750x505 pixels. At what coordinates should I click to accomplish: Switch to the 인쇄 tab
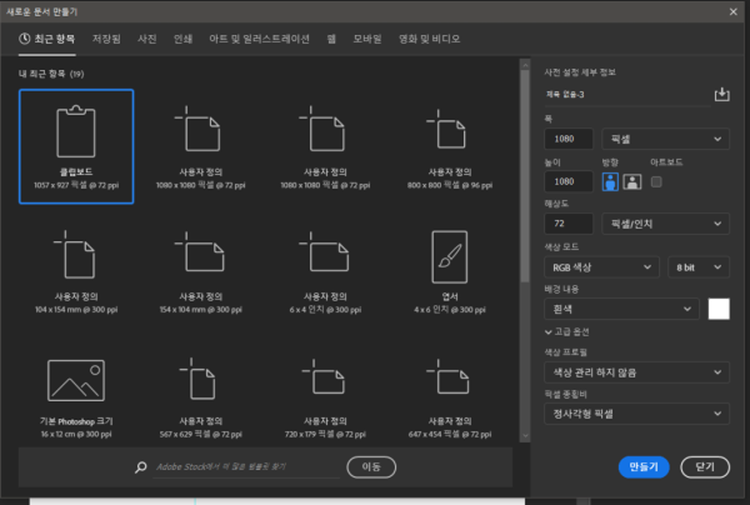click(x=183, y=39)
